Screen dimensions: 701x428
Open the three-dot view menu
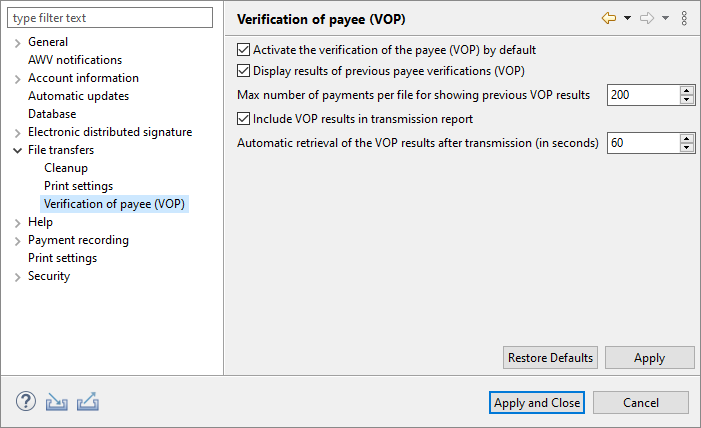(x=684, y=19)
